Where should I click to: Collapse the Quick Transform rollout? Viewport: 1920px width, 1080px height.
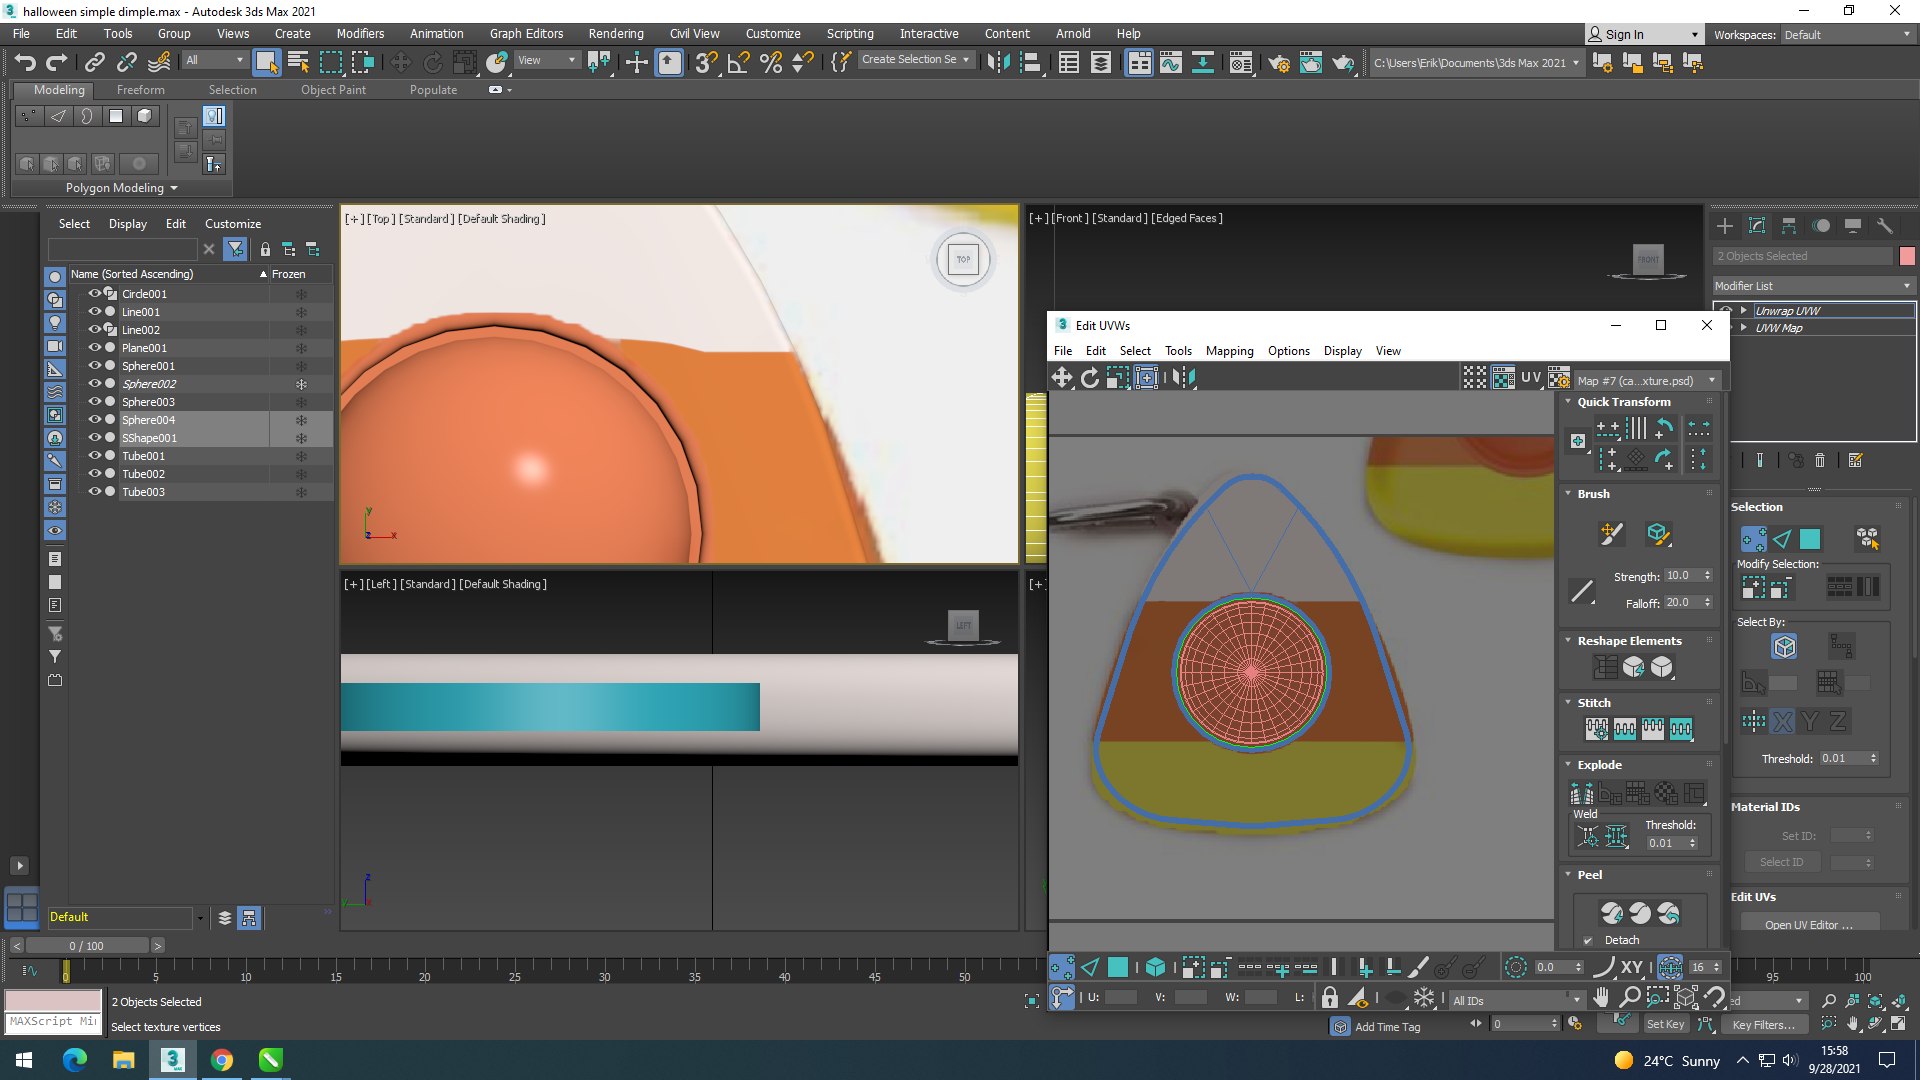pos(1568,402)
